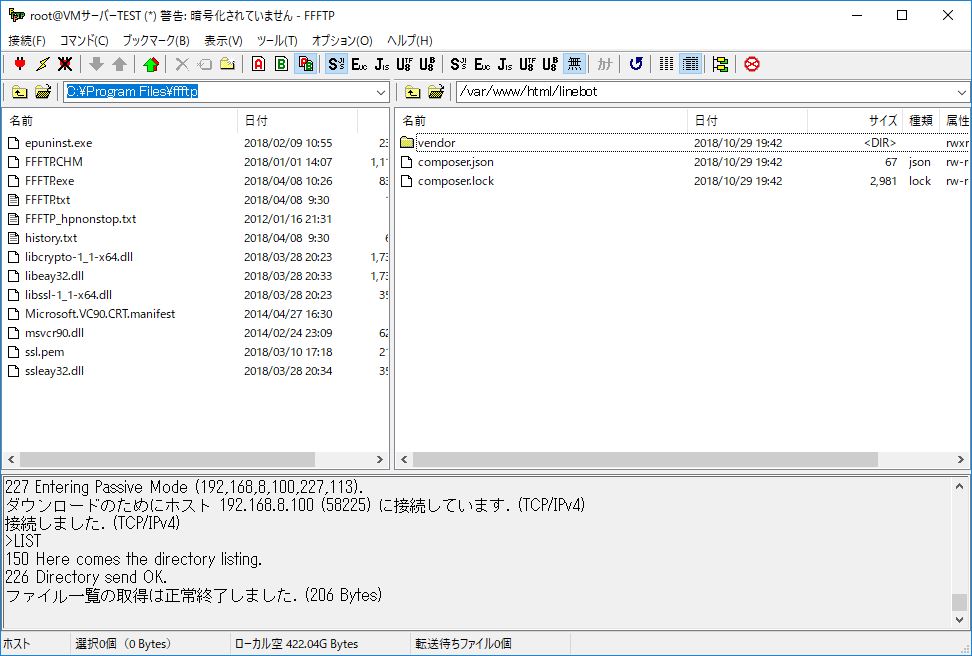Toggle automatic transfer mode detection
972x656 pixels.
point(308,63)
